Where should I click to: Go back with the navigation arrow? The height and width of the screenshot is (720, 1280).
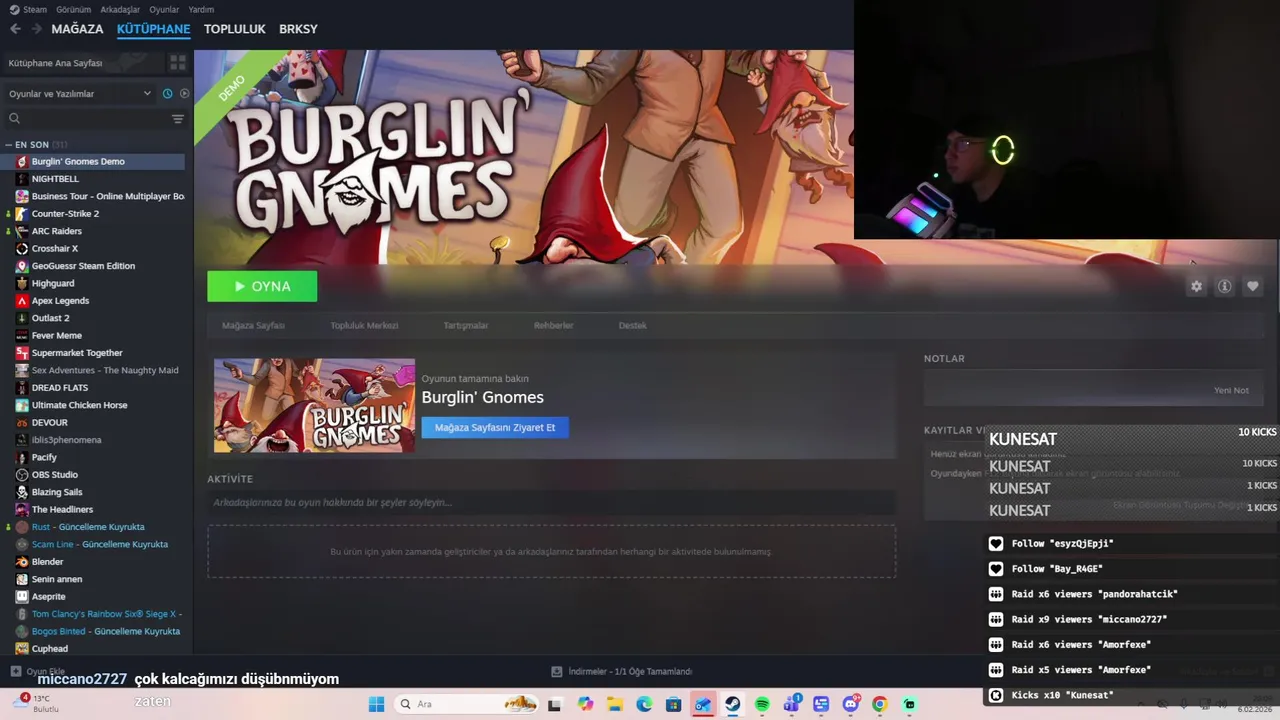[x=15, y=29]
